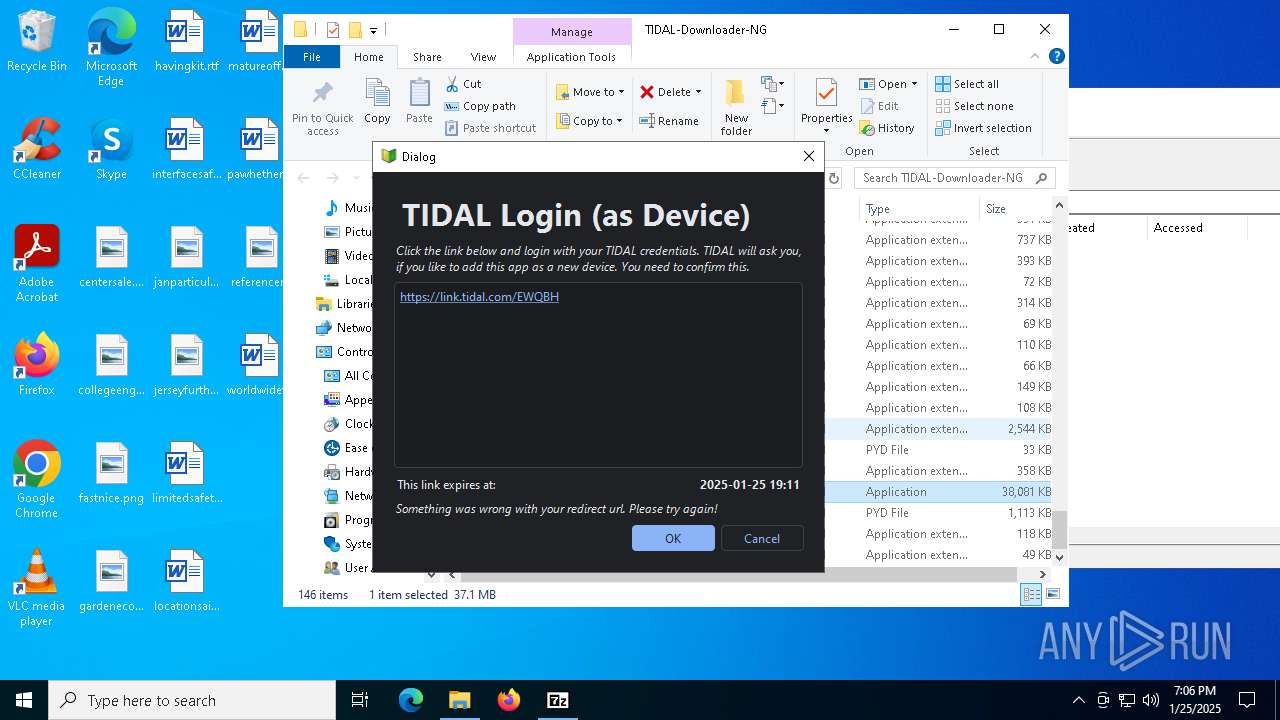The width and height of the screenshot is (1280, 720).
Task: Expand the Open dropdown in ribbon
Action: point(913,84)
